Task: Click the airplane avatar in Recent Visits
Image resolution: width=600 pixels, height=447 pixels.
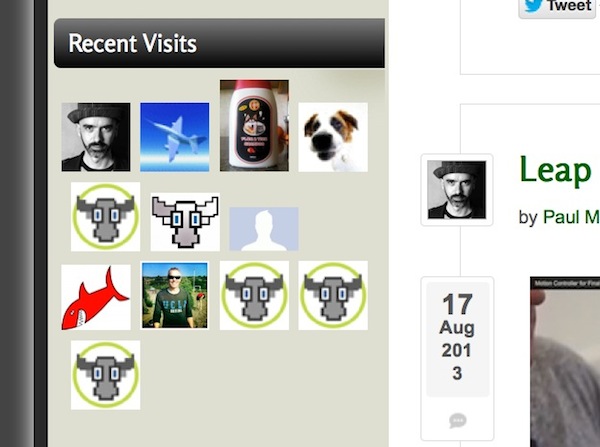Action: coord(174,137)
